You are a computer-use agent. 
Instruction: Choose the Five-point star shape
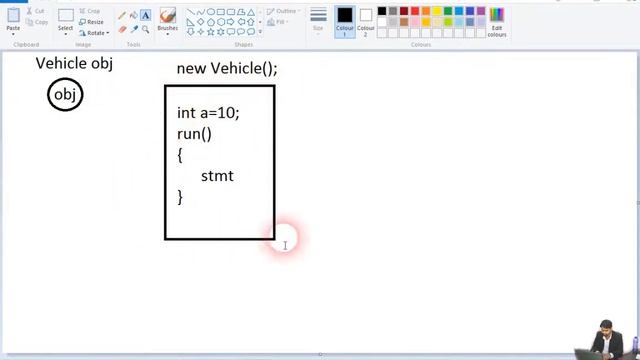211,32
